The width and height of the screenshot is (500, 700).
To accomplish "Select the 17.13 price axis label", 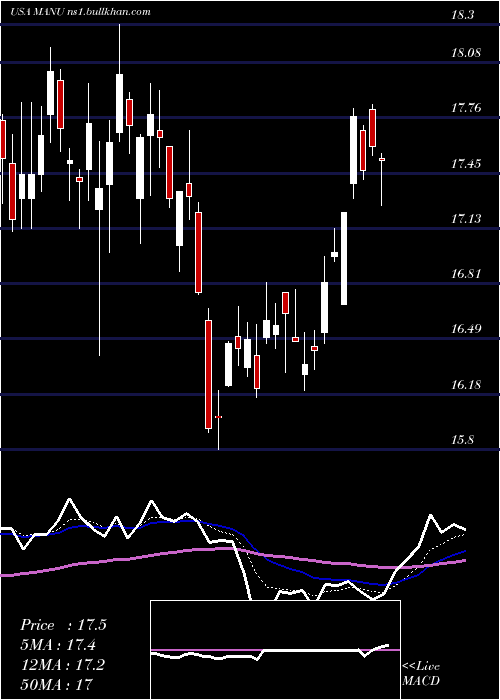I will (x=466, y=219).
